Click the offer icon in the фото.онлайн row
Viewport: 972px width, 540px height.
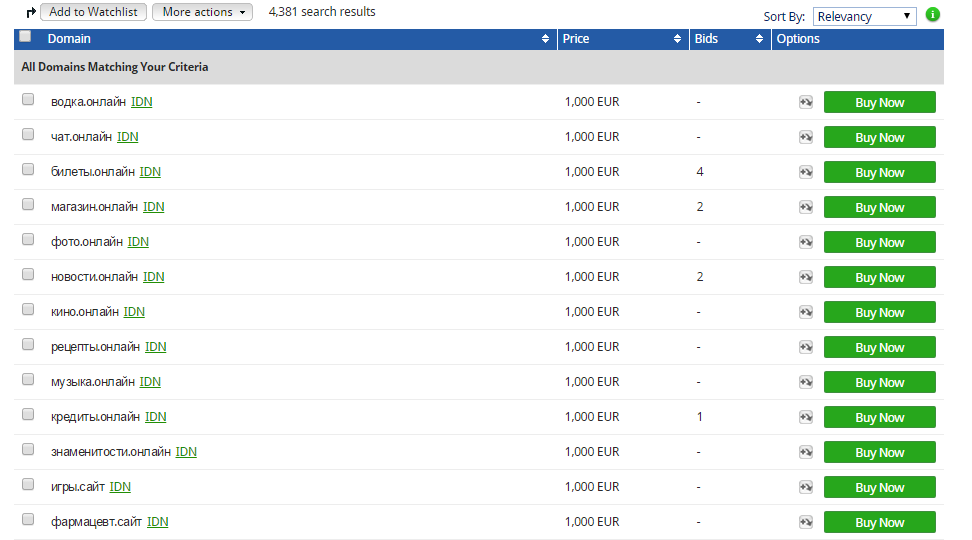tap(805, 242)
